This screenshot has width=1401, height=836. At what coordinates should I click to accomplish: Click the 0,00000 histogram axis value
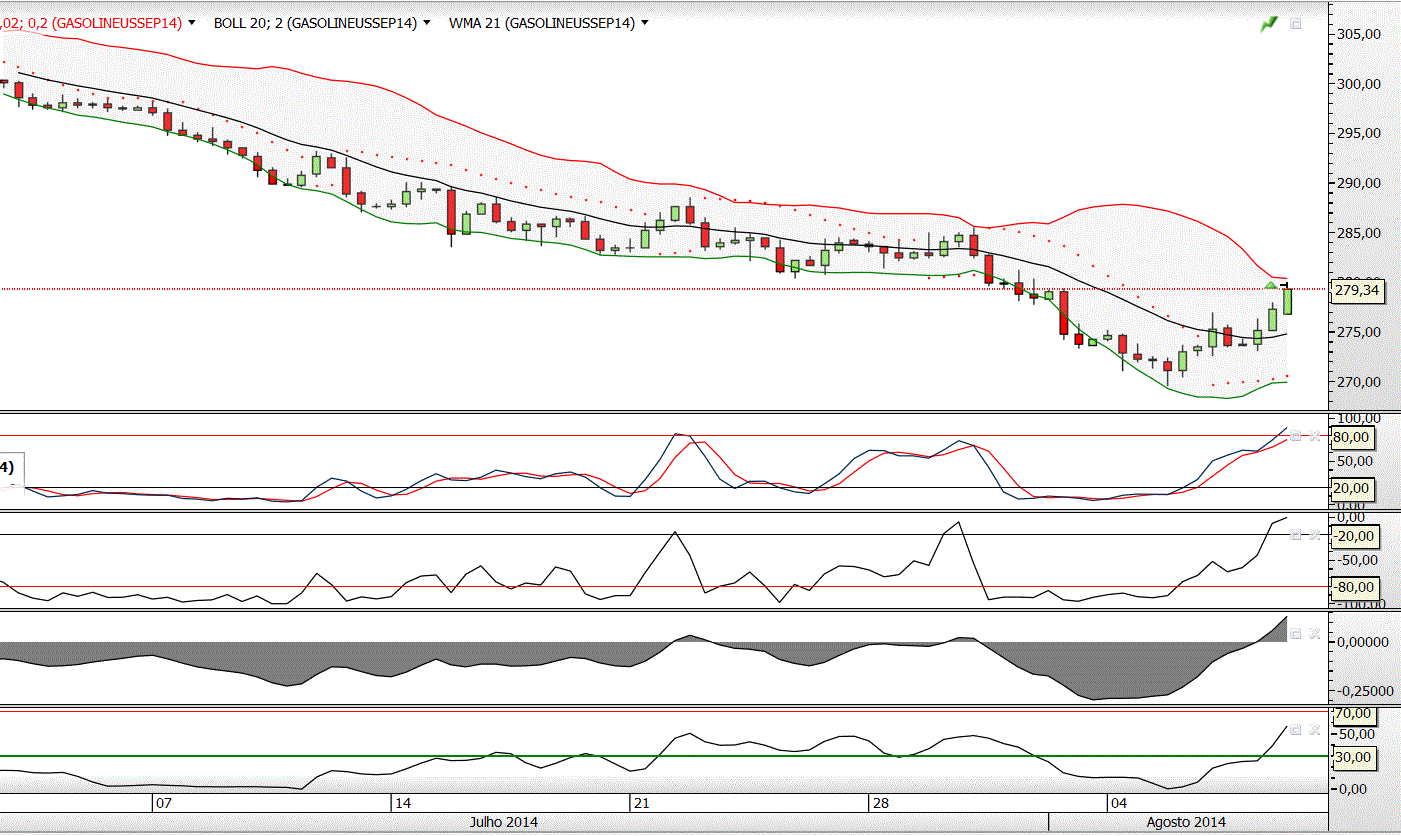1363,642
